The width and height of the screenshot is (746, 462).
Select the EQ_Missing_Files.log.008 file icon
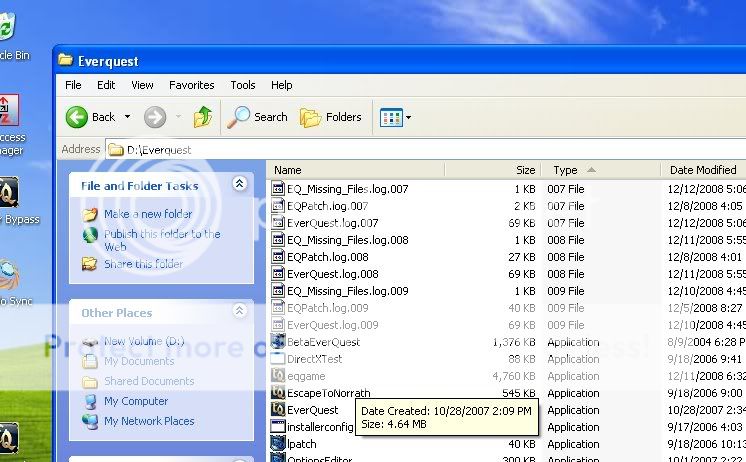(x=278, y=239)
